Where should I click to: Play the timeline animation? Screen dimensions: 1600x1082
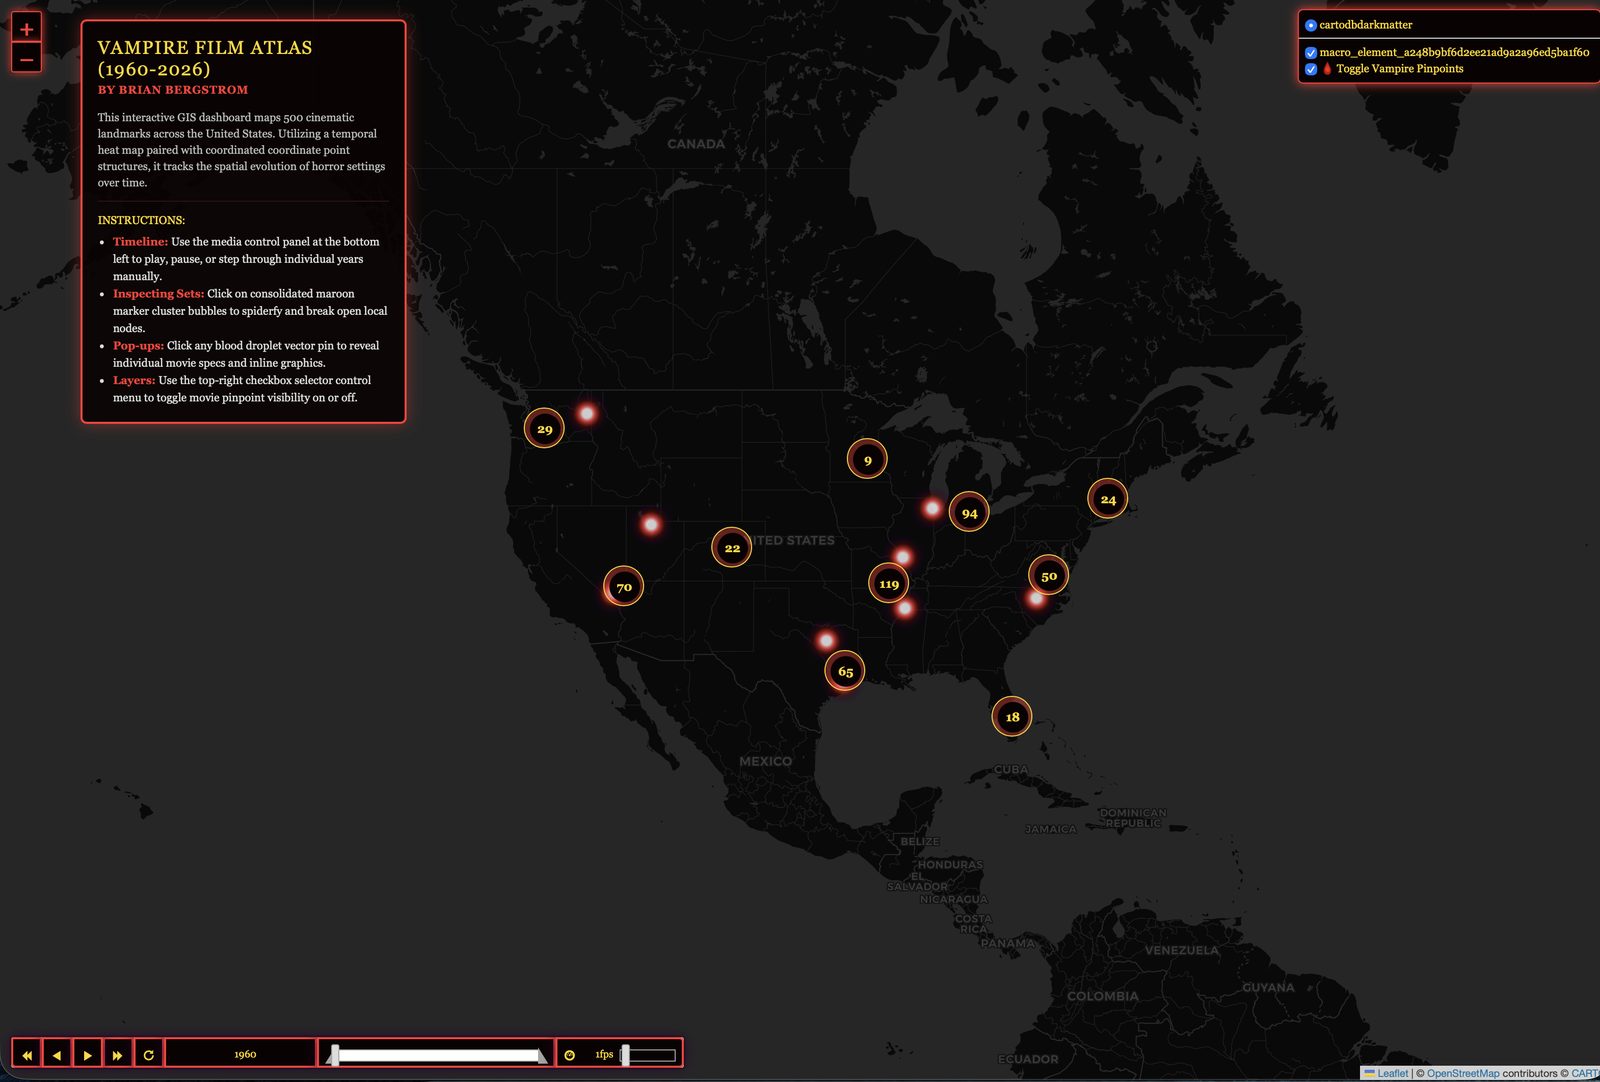click(88, 1054)
